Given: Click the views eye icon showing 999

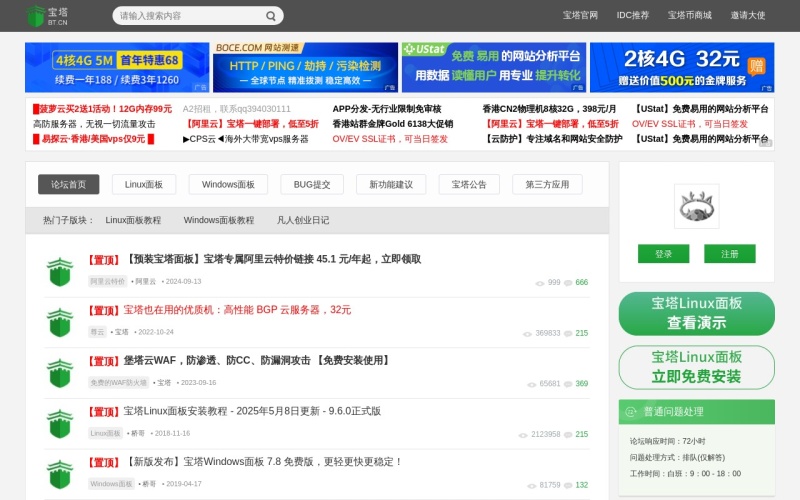Looking at the screenshot, I should coord(539,283).
